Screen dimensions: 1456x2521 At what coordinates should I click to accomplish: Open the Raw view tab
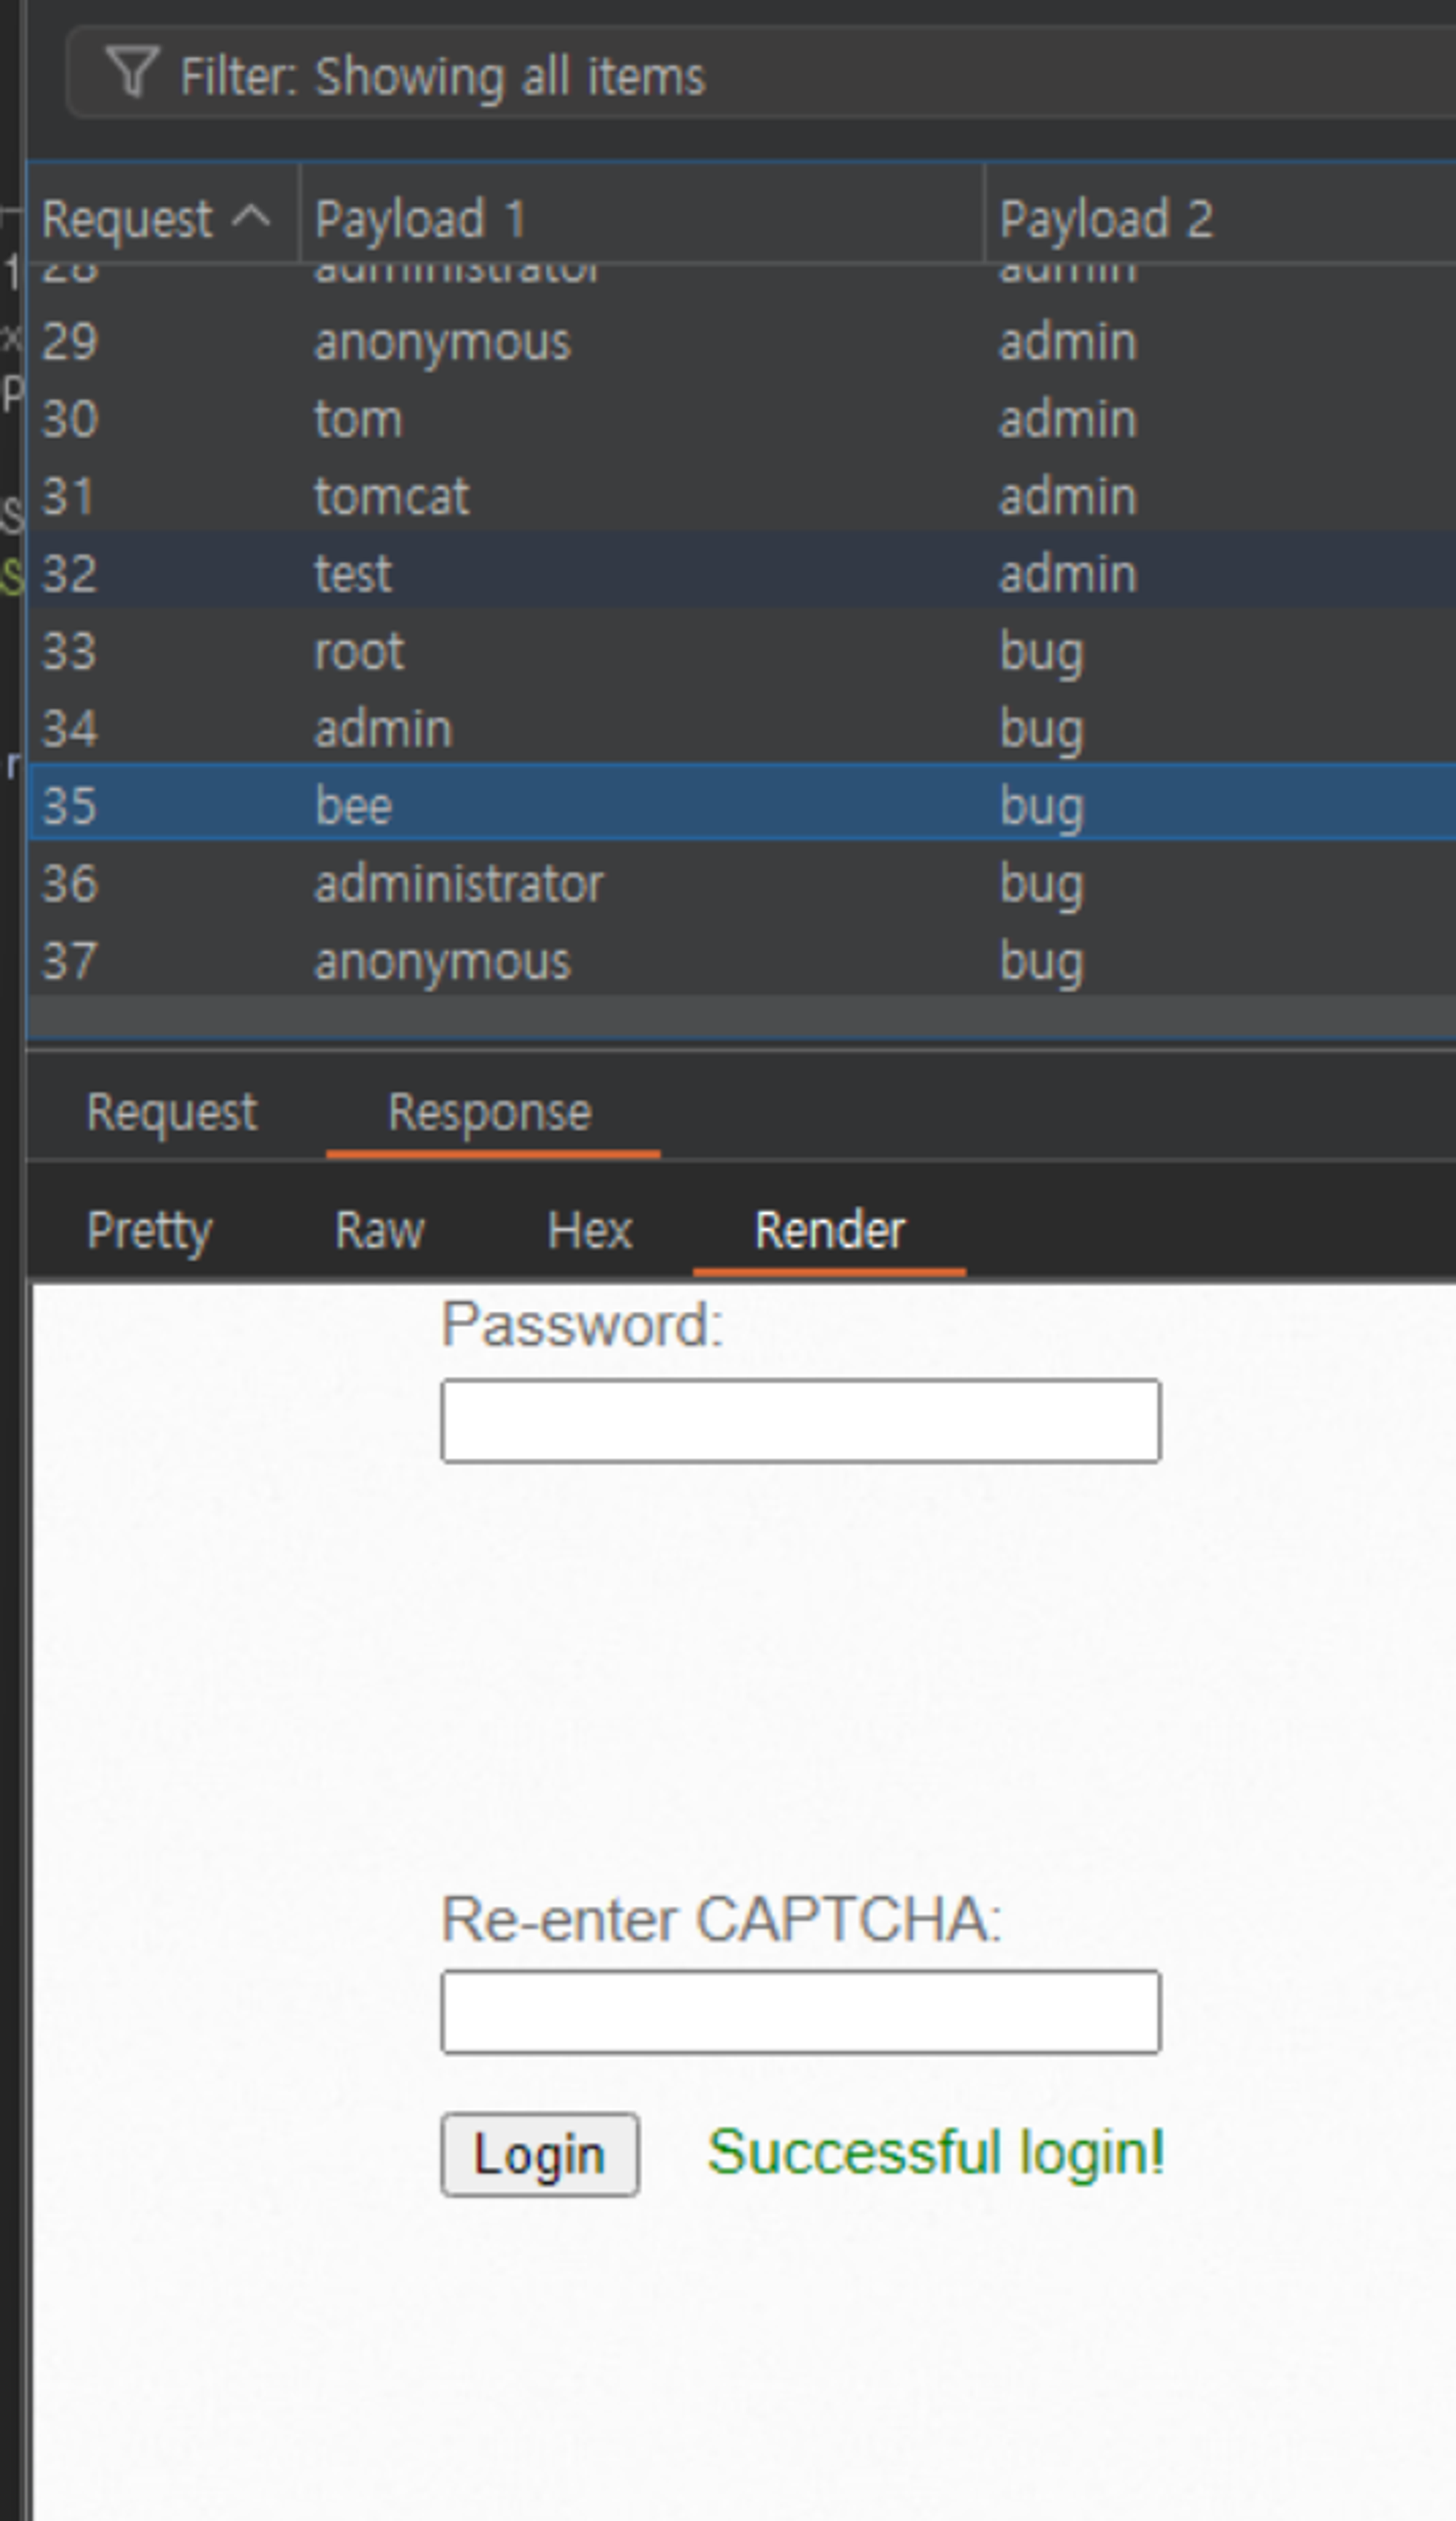[379, 1229]
